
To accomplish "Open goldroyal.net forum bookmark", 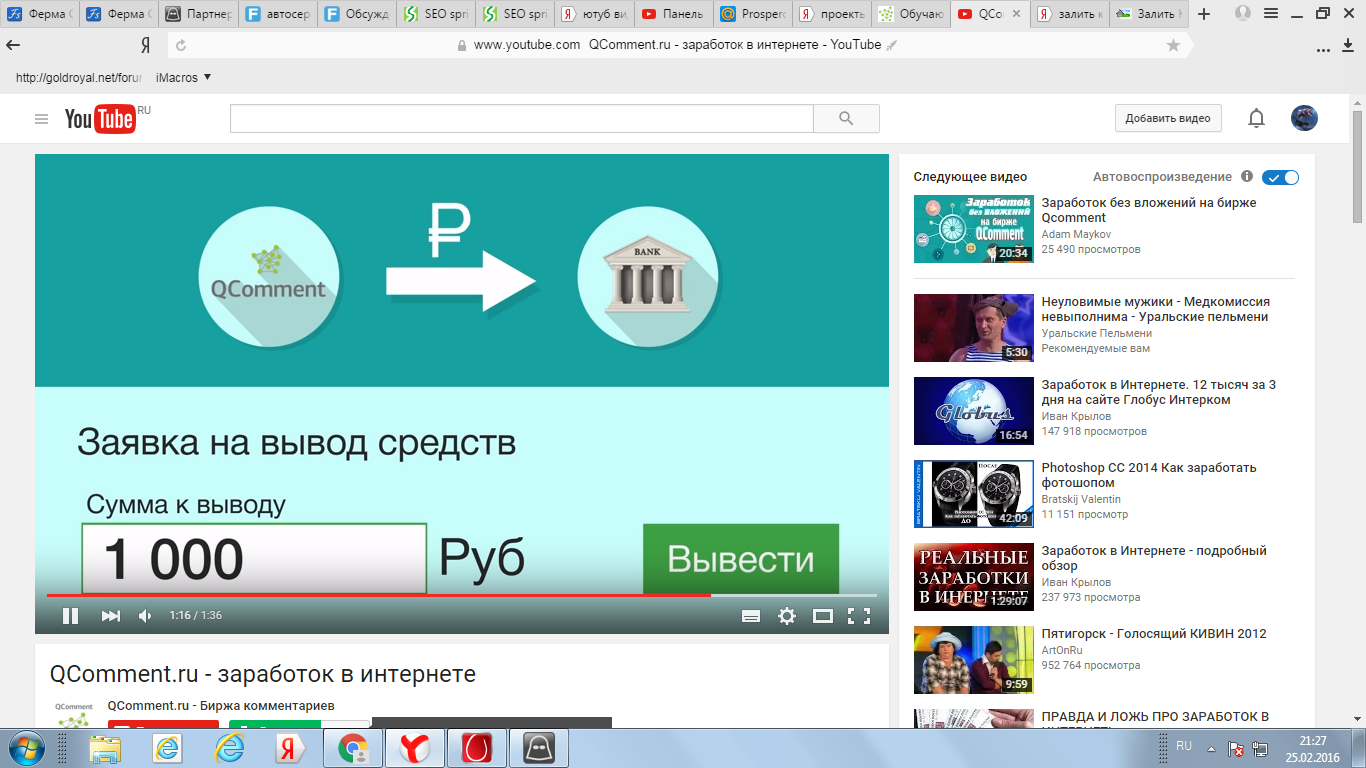I will (79, 77).
